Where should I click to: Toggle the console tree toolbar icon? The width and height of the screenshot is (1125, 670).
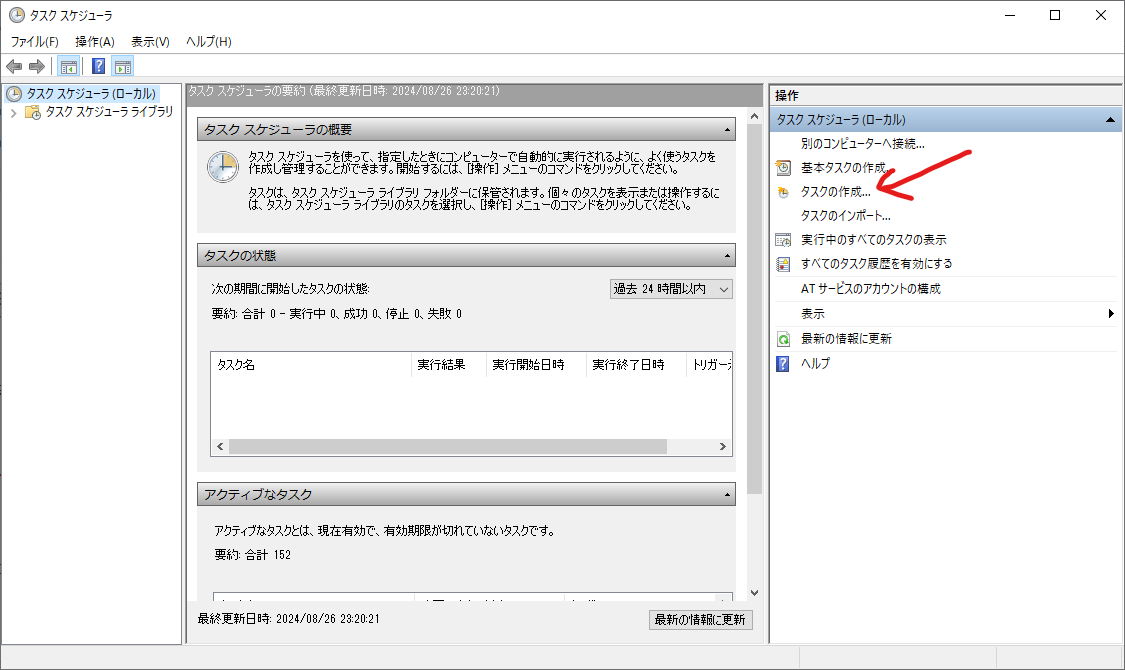(x=67, y=65)
